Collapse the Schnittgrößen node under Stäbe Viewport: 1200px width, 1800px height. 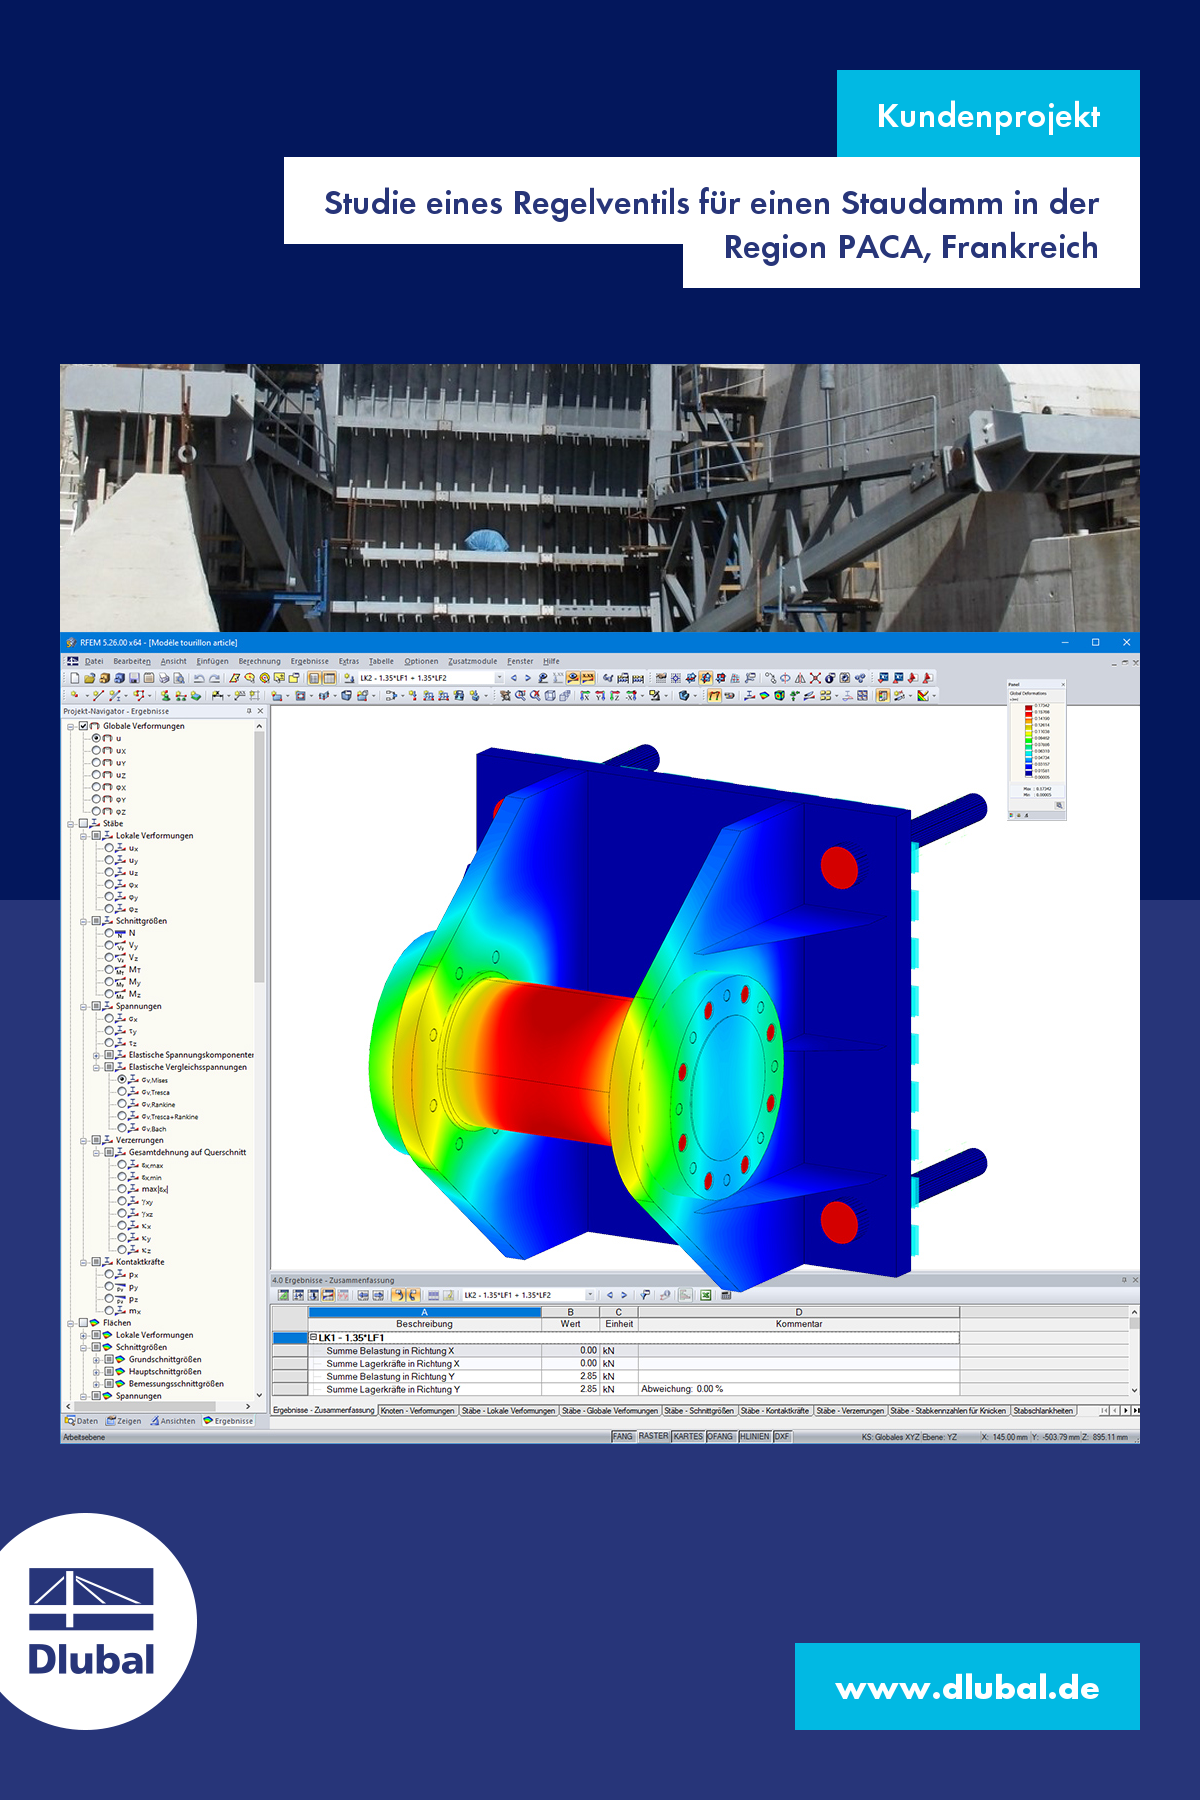(x=84, y=921)
